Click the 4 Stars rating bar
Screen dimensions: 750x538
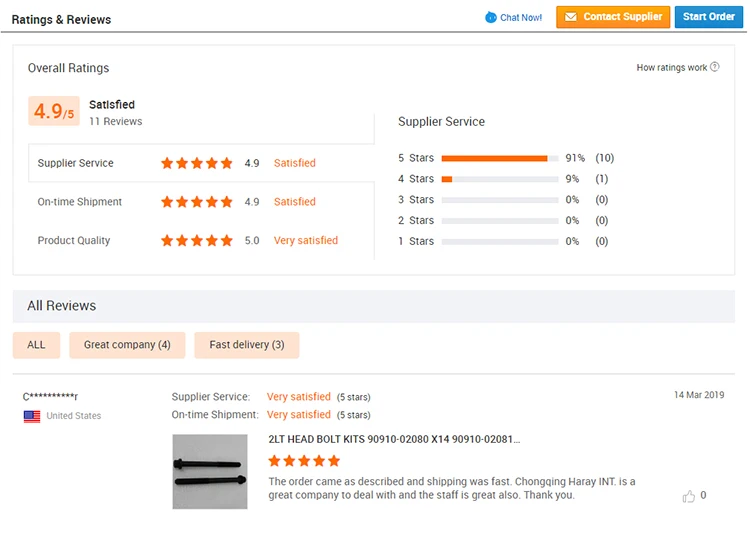click(x=499, y=179)
